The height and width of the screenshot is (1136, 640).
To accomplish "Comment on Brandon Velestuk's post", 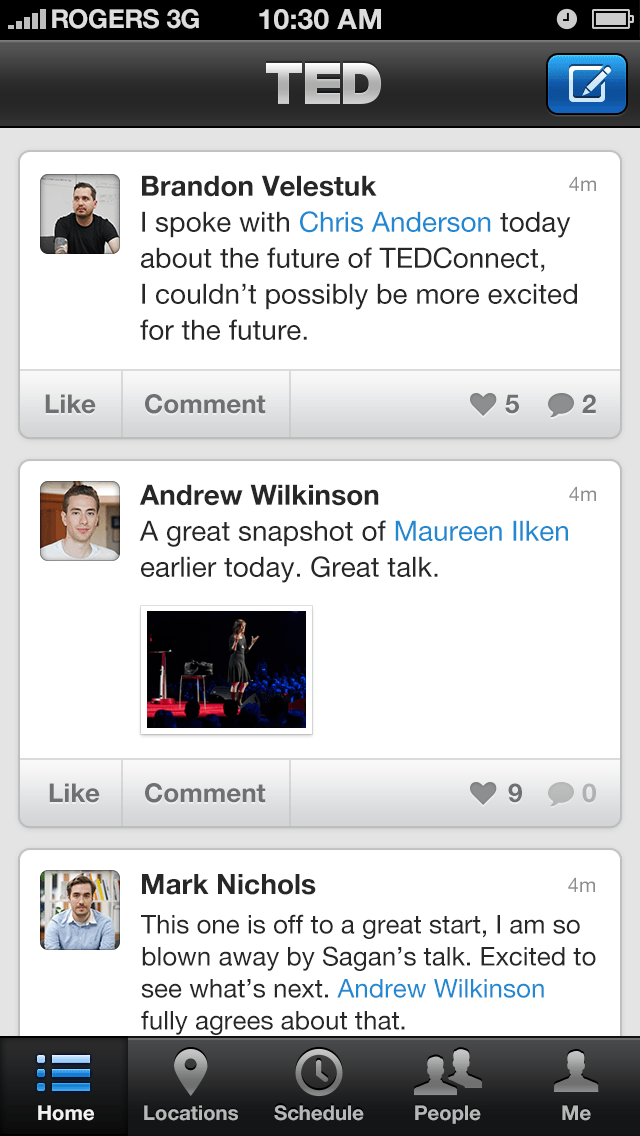I will [205, 404].
